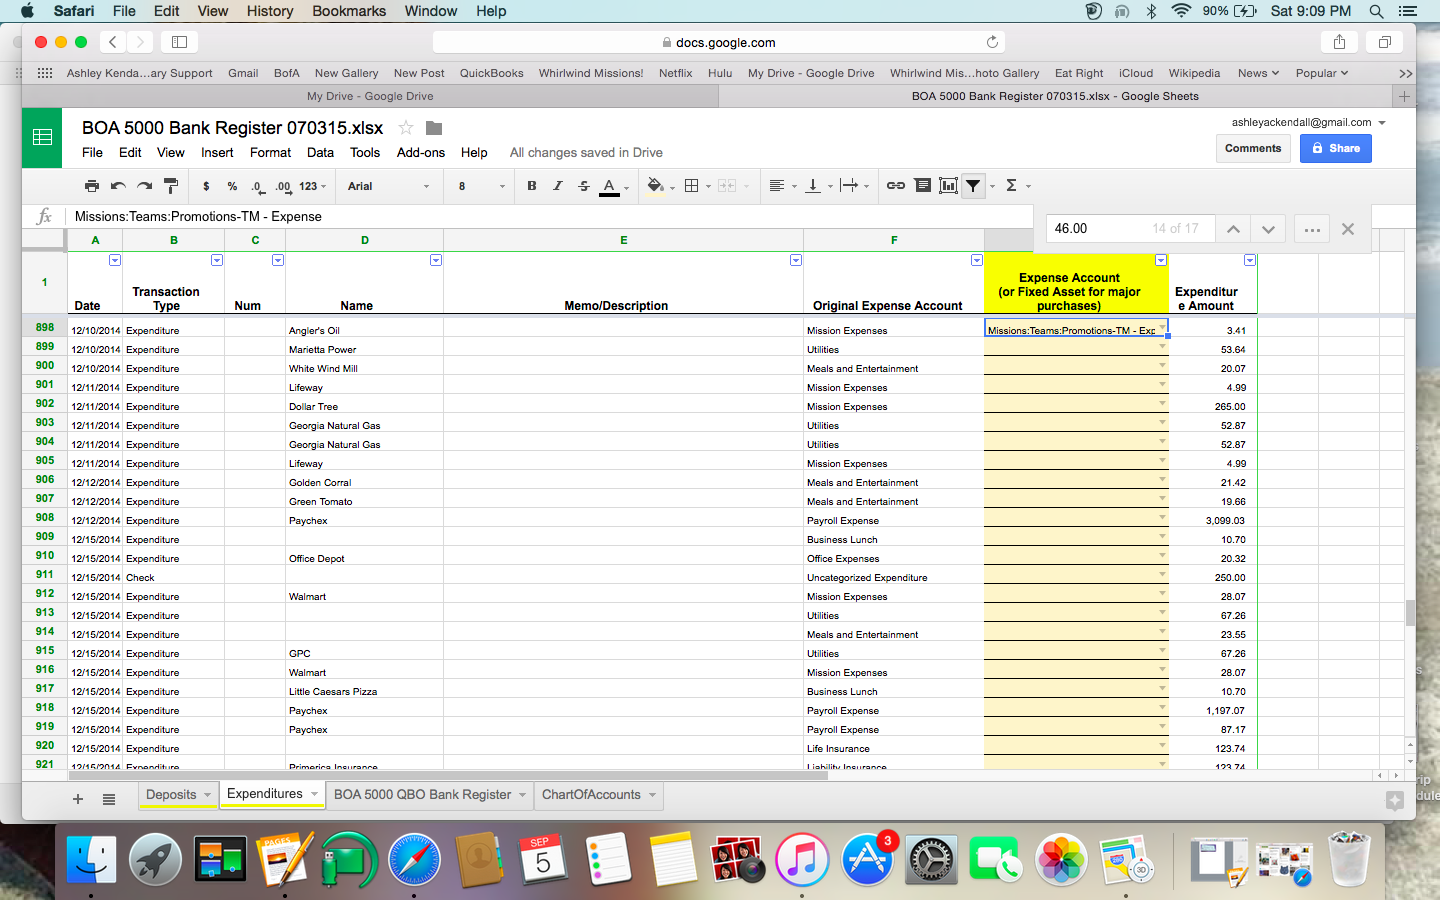The width and height of the screenshot is (1440, 900).
Task: Turn off the filter funnel button
Action: (973, 186)
